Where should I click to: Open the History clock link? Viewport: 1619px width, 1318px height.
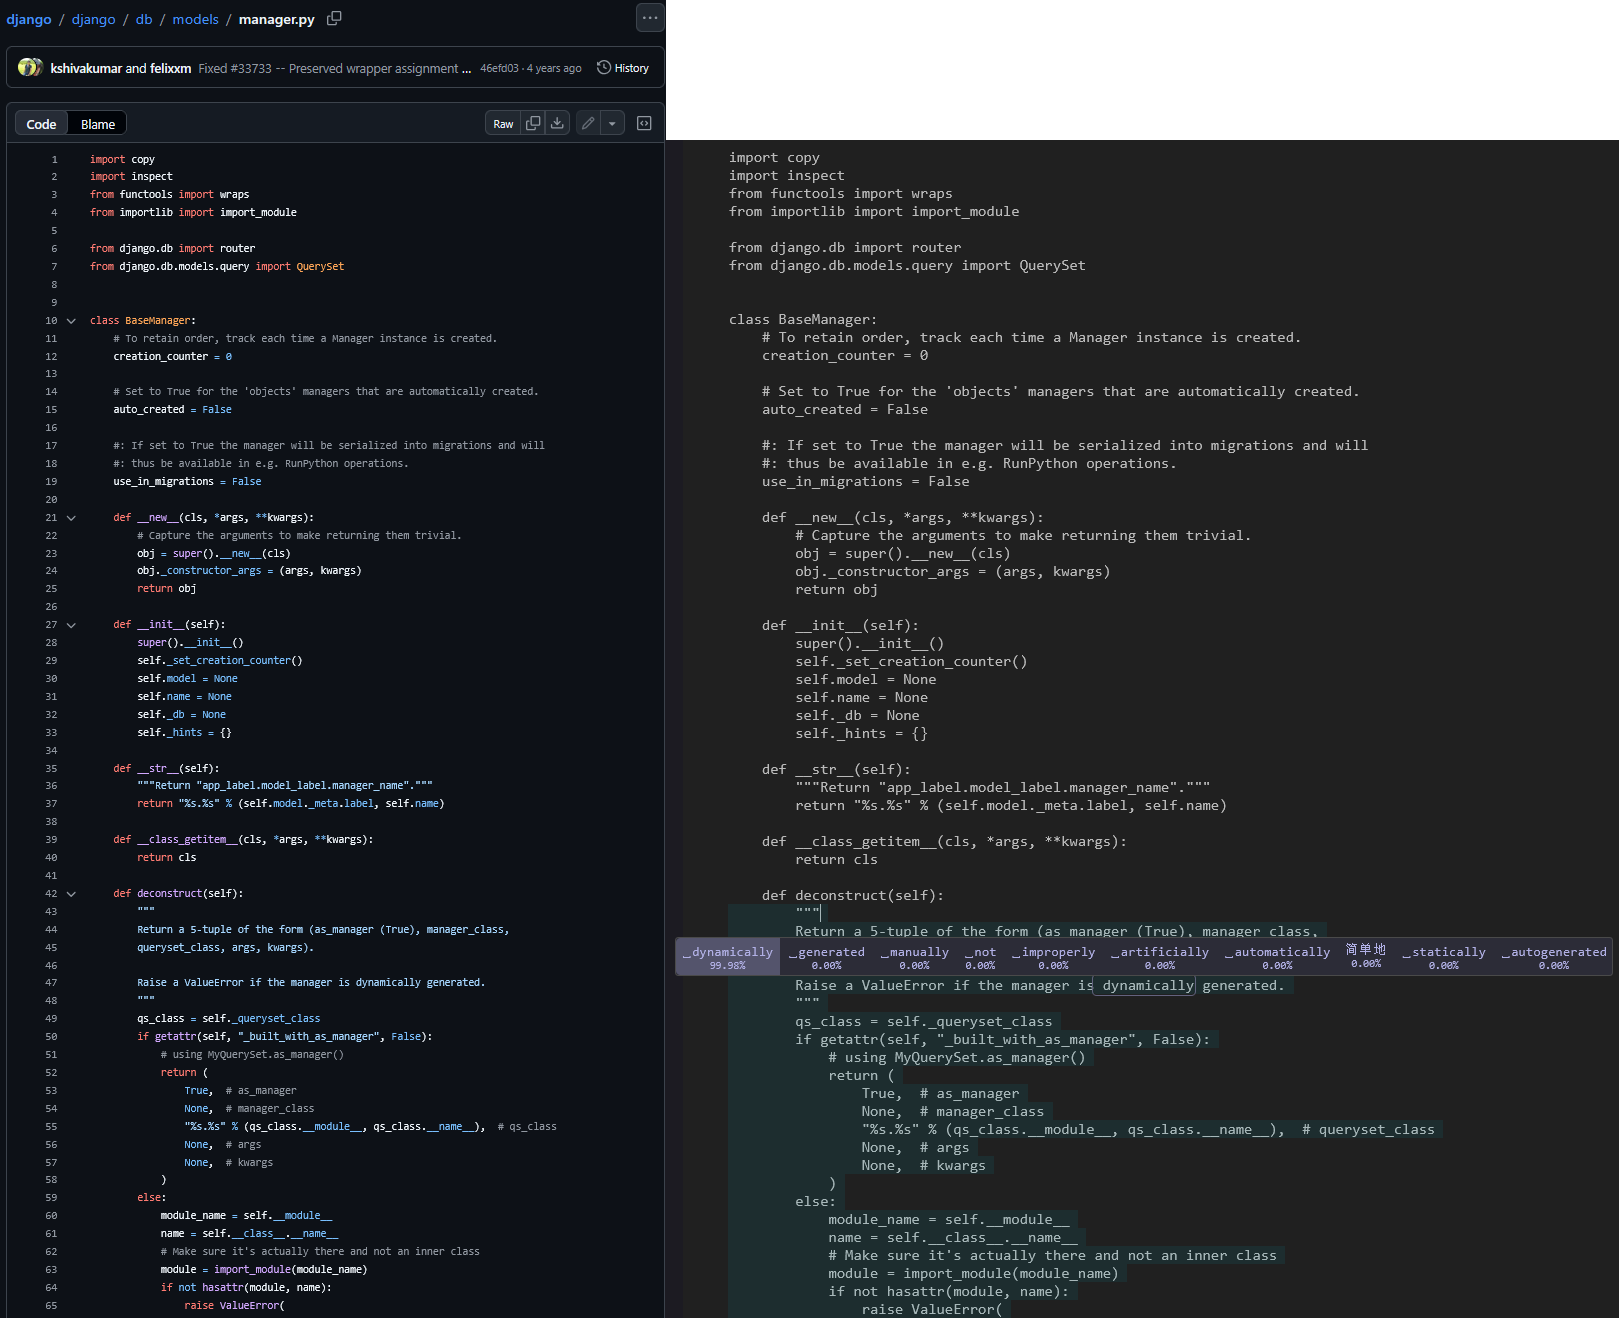623,68
